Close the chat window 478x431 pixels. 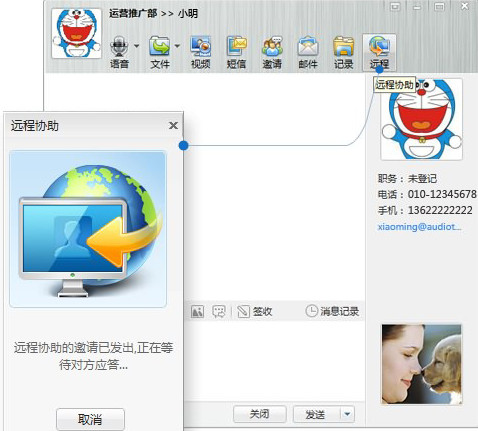pos(465,6)
